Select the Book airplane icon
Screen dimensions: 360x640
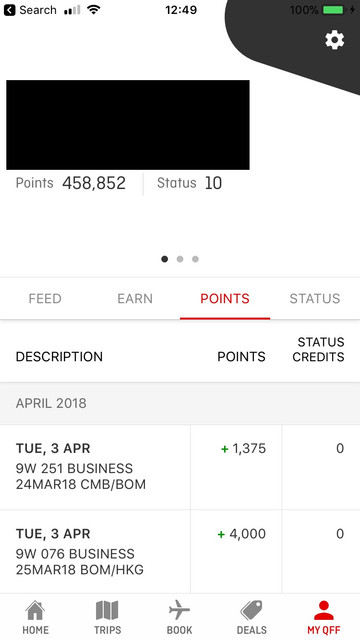tap(180, 610)
